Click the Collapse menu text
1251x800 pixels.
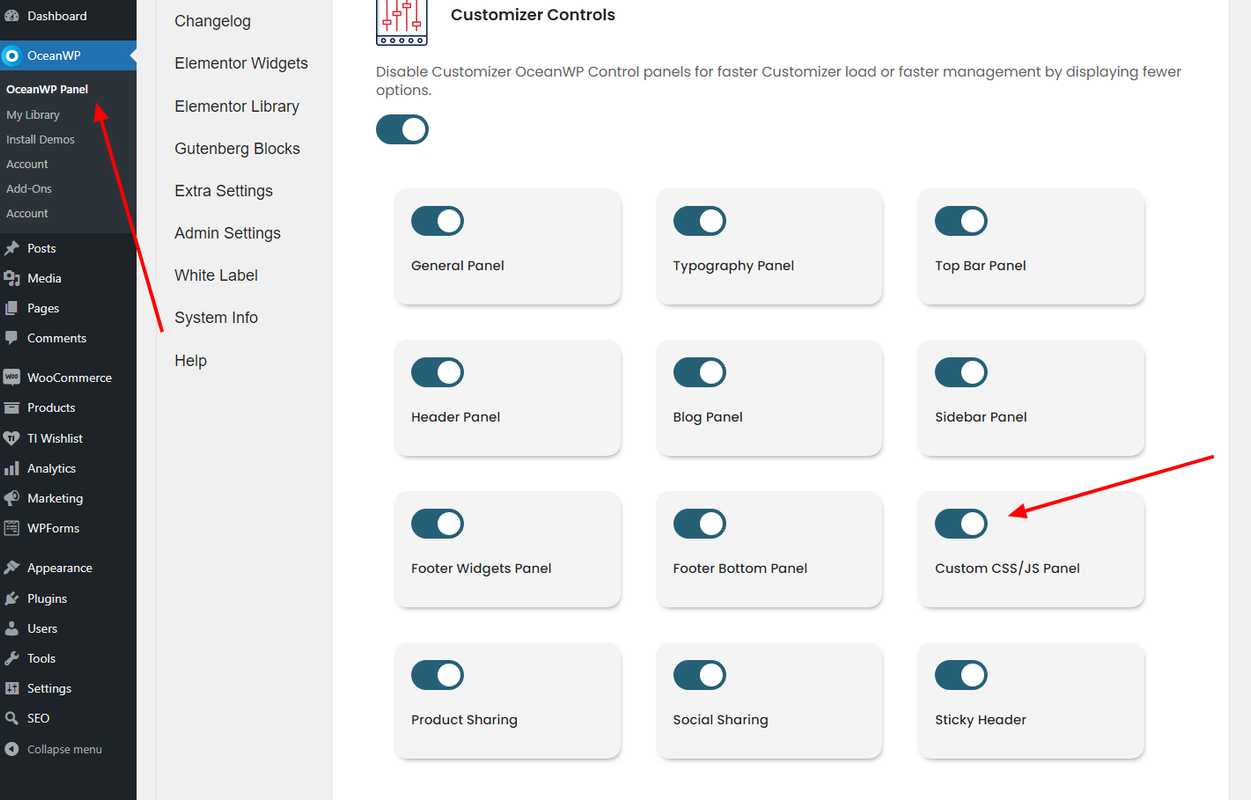click(64, 749)
